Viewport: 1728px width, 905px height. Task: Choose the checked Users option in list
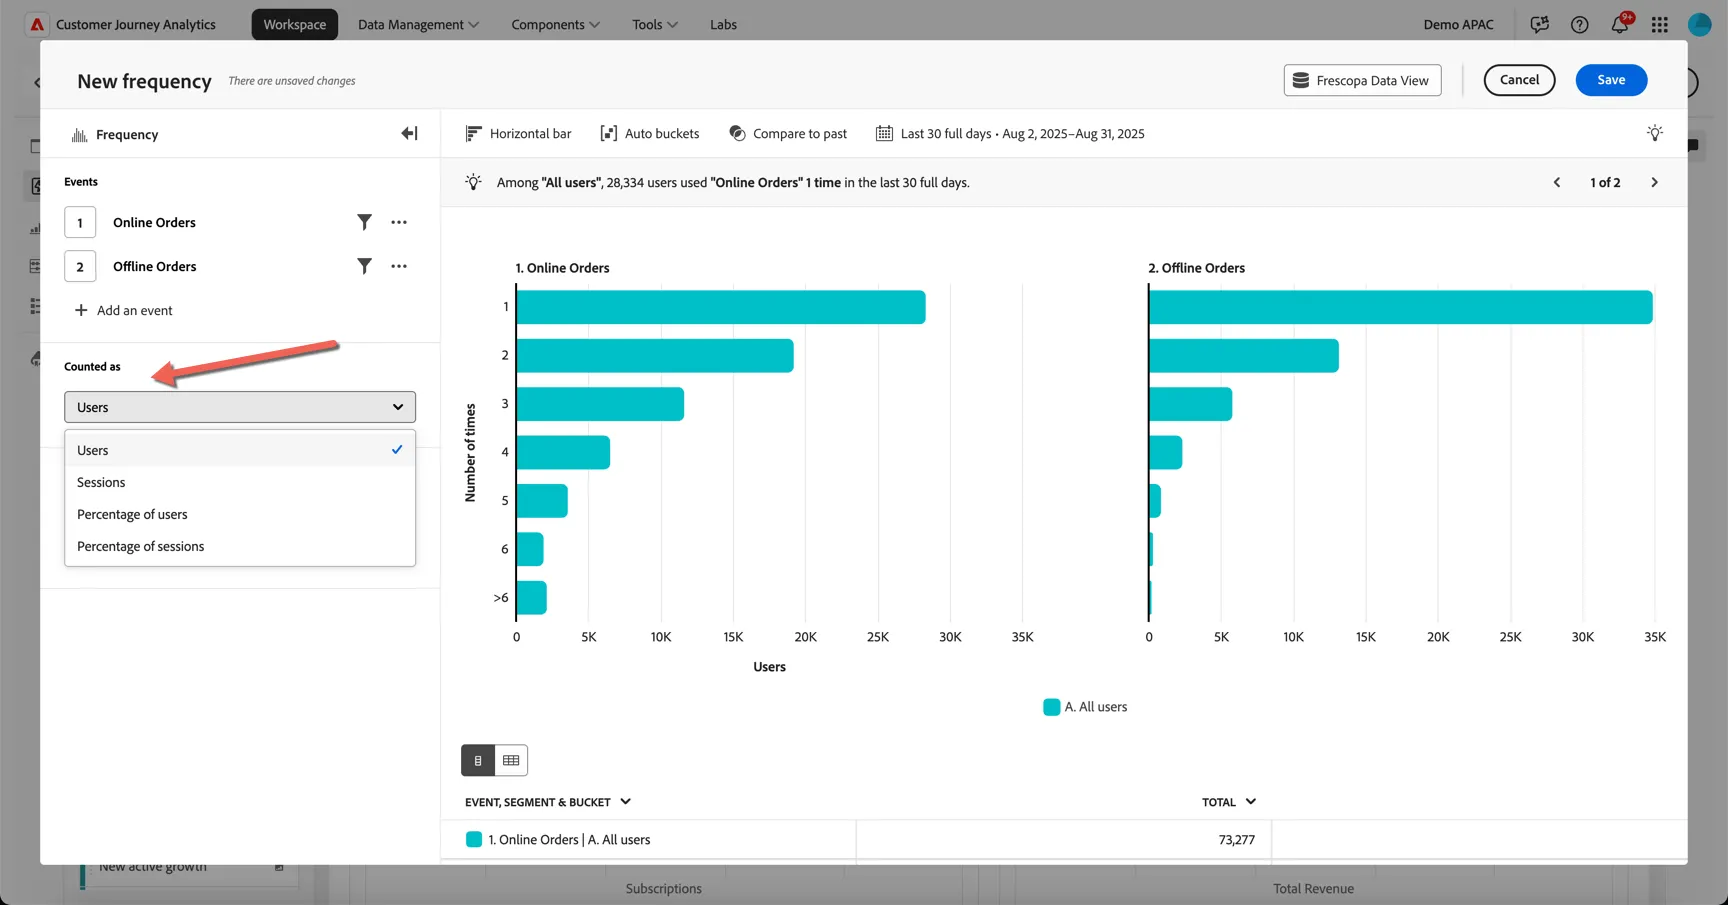coord(240,450)
